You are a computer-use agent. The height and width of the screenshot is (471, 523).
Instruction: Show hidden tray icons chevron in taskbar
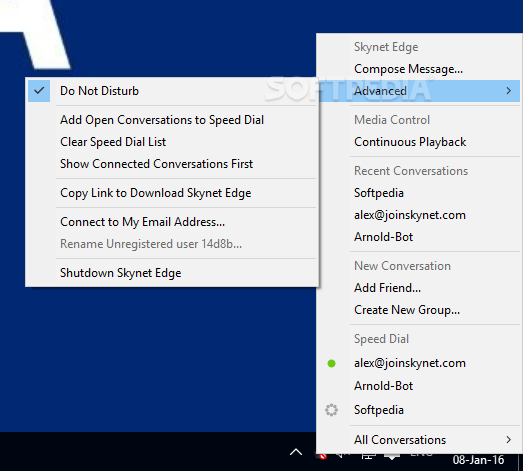pos(296,452)
